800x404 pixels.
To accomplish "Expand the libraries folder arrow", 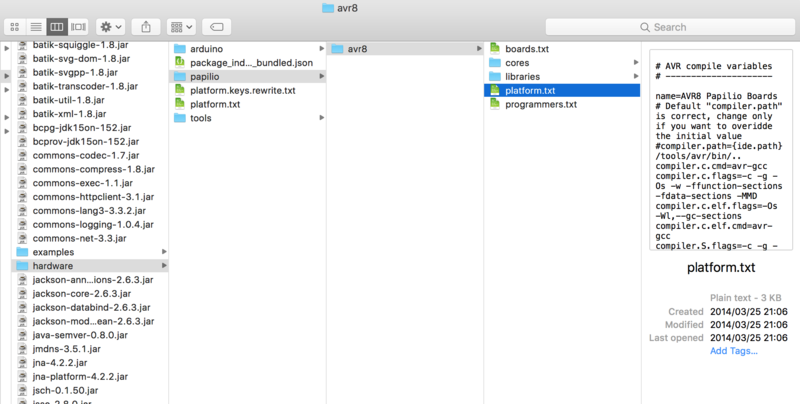I will (636, 76).
